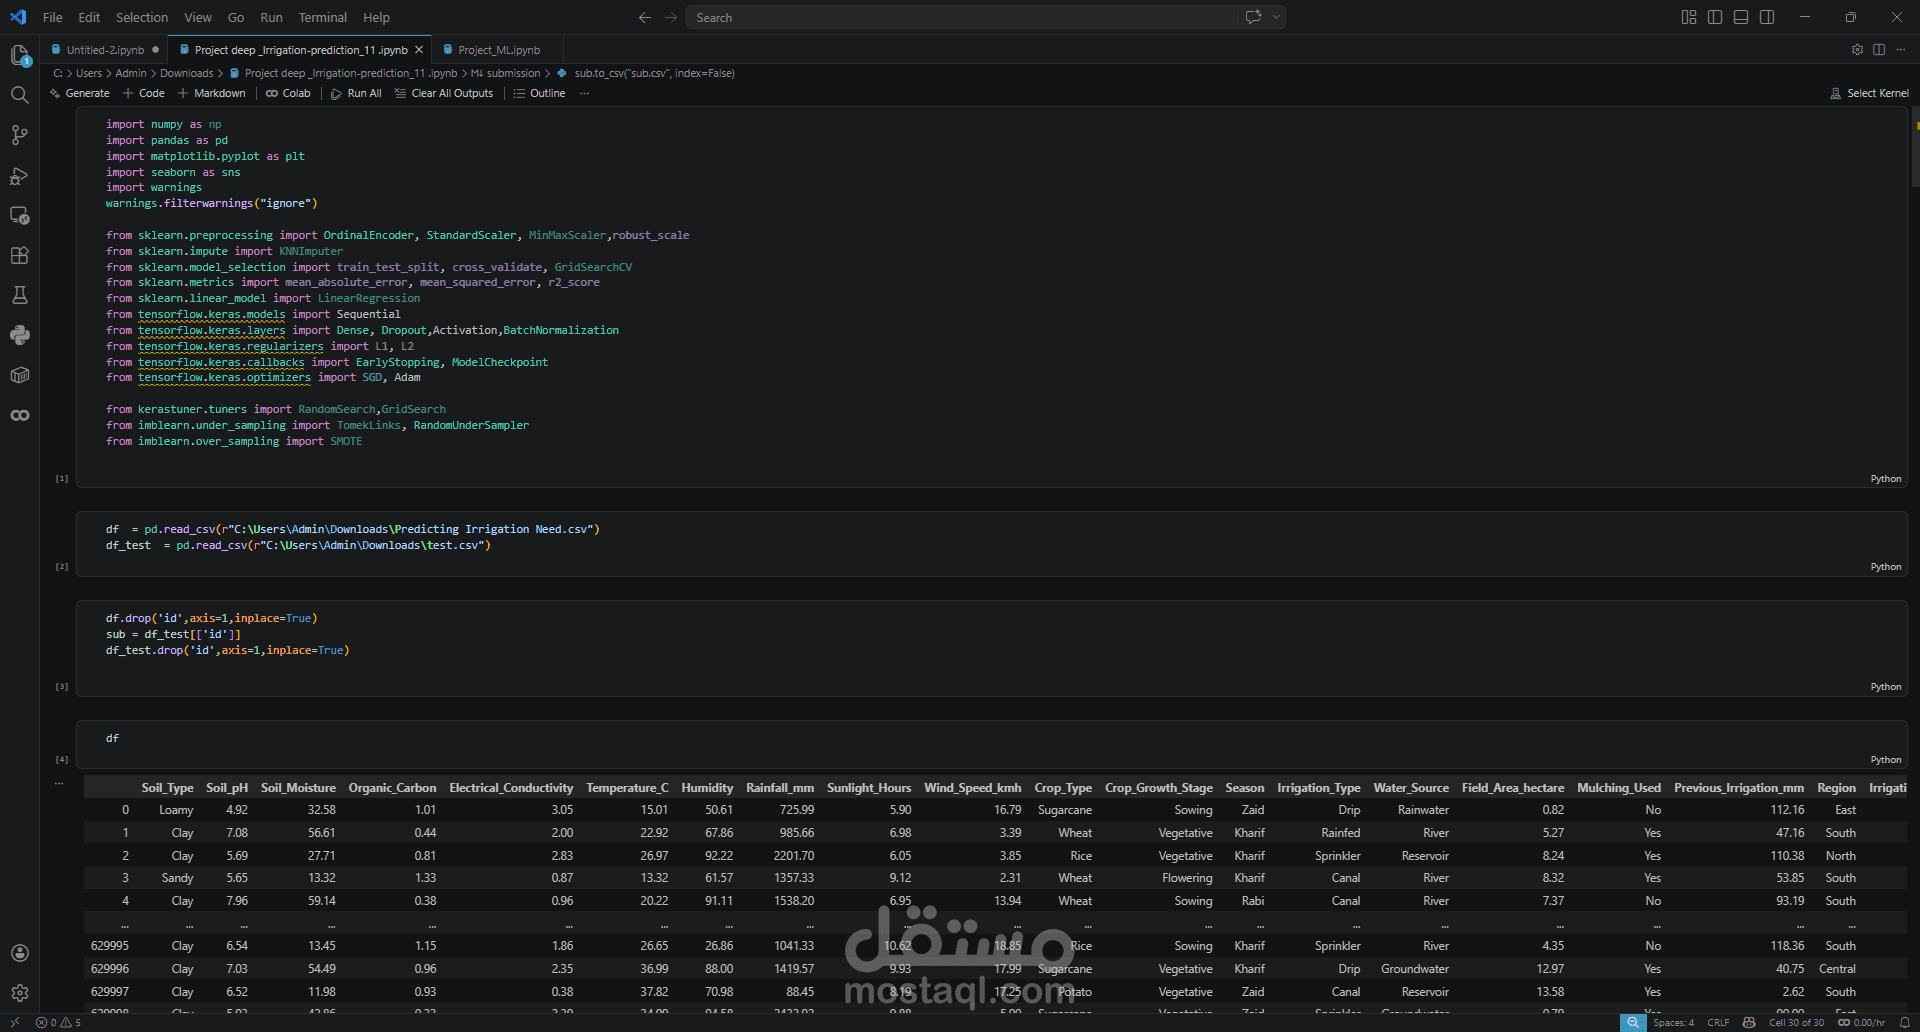Click CRLF line ending in status bar

[1718, 1022]
